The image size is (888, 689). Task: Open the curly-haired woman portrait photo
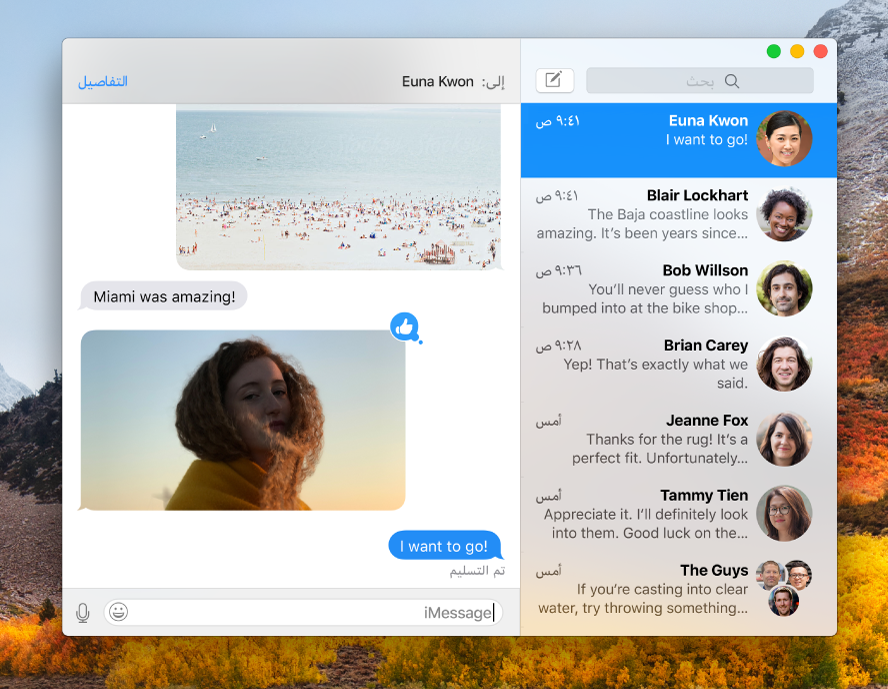(x=243, y=420)
